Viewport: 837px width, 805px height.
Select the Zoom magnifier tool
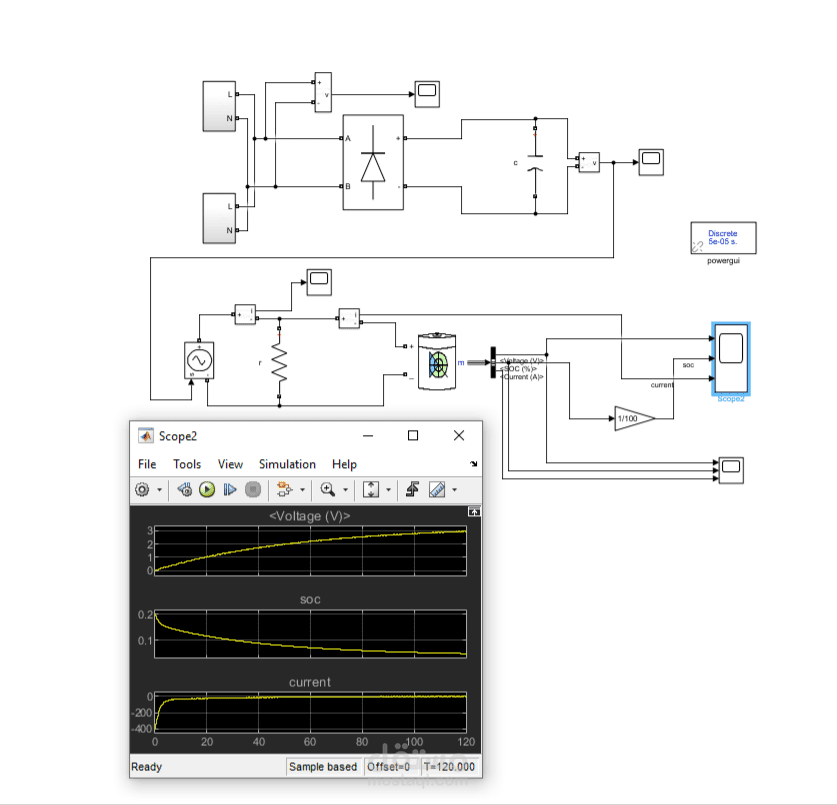point(327,490)
